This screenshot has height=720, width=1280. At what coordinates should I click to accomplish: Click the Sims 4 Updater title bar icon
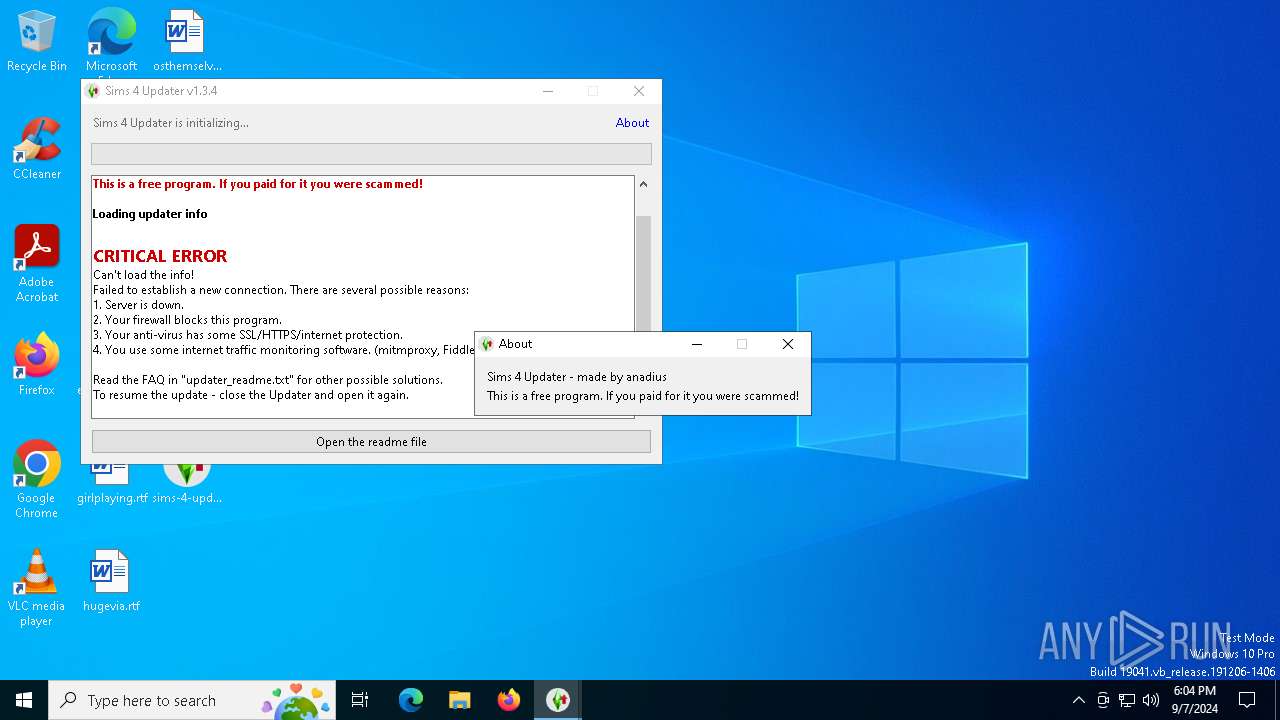[94, 91]
